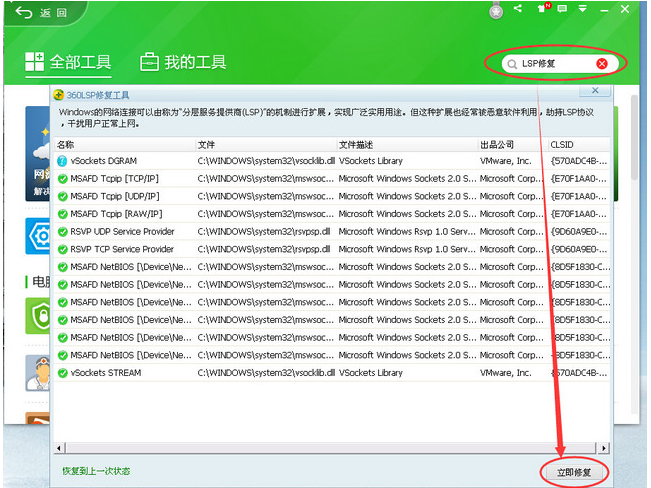Viewport: 651px width, 488px height.
Task: Open the green shield tool icon behind dialog
Action: (x=38, y=316)
